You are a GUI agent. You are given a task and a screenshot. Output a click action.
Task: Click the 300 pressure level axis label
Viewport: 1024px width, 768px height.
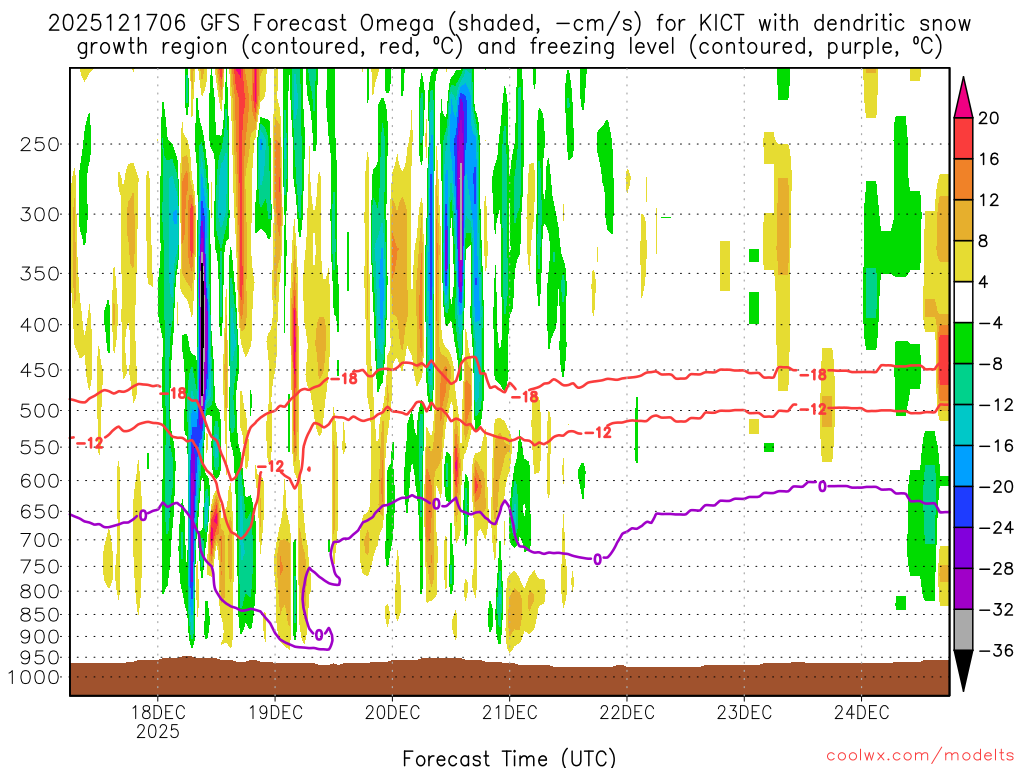[40, 214]
